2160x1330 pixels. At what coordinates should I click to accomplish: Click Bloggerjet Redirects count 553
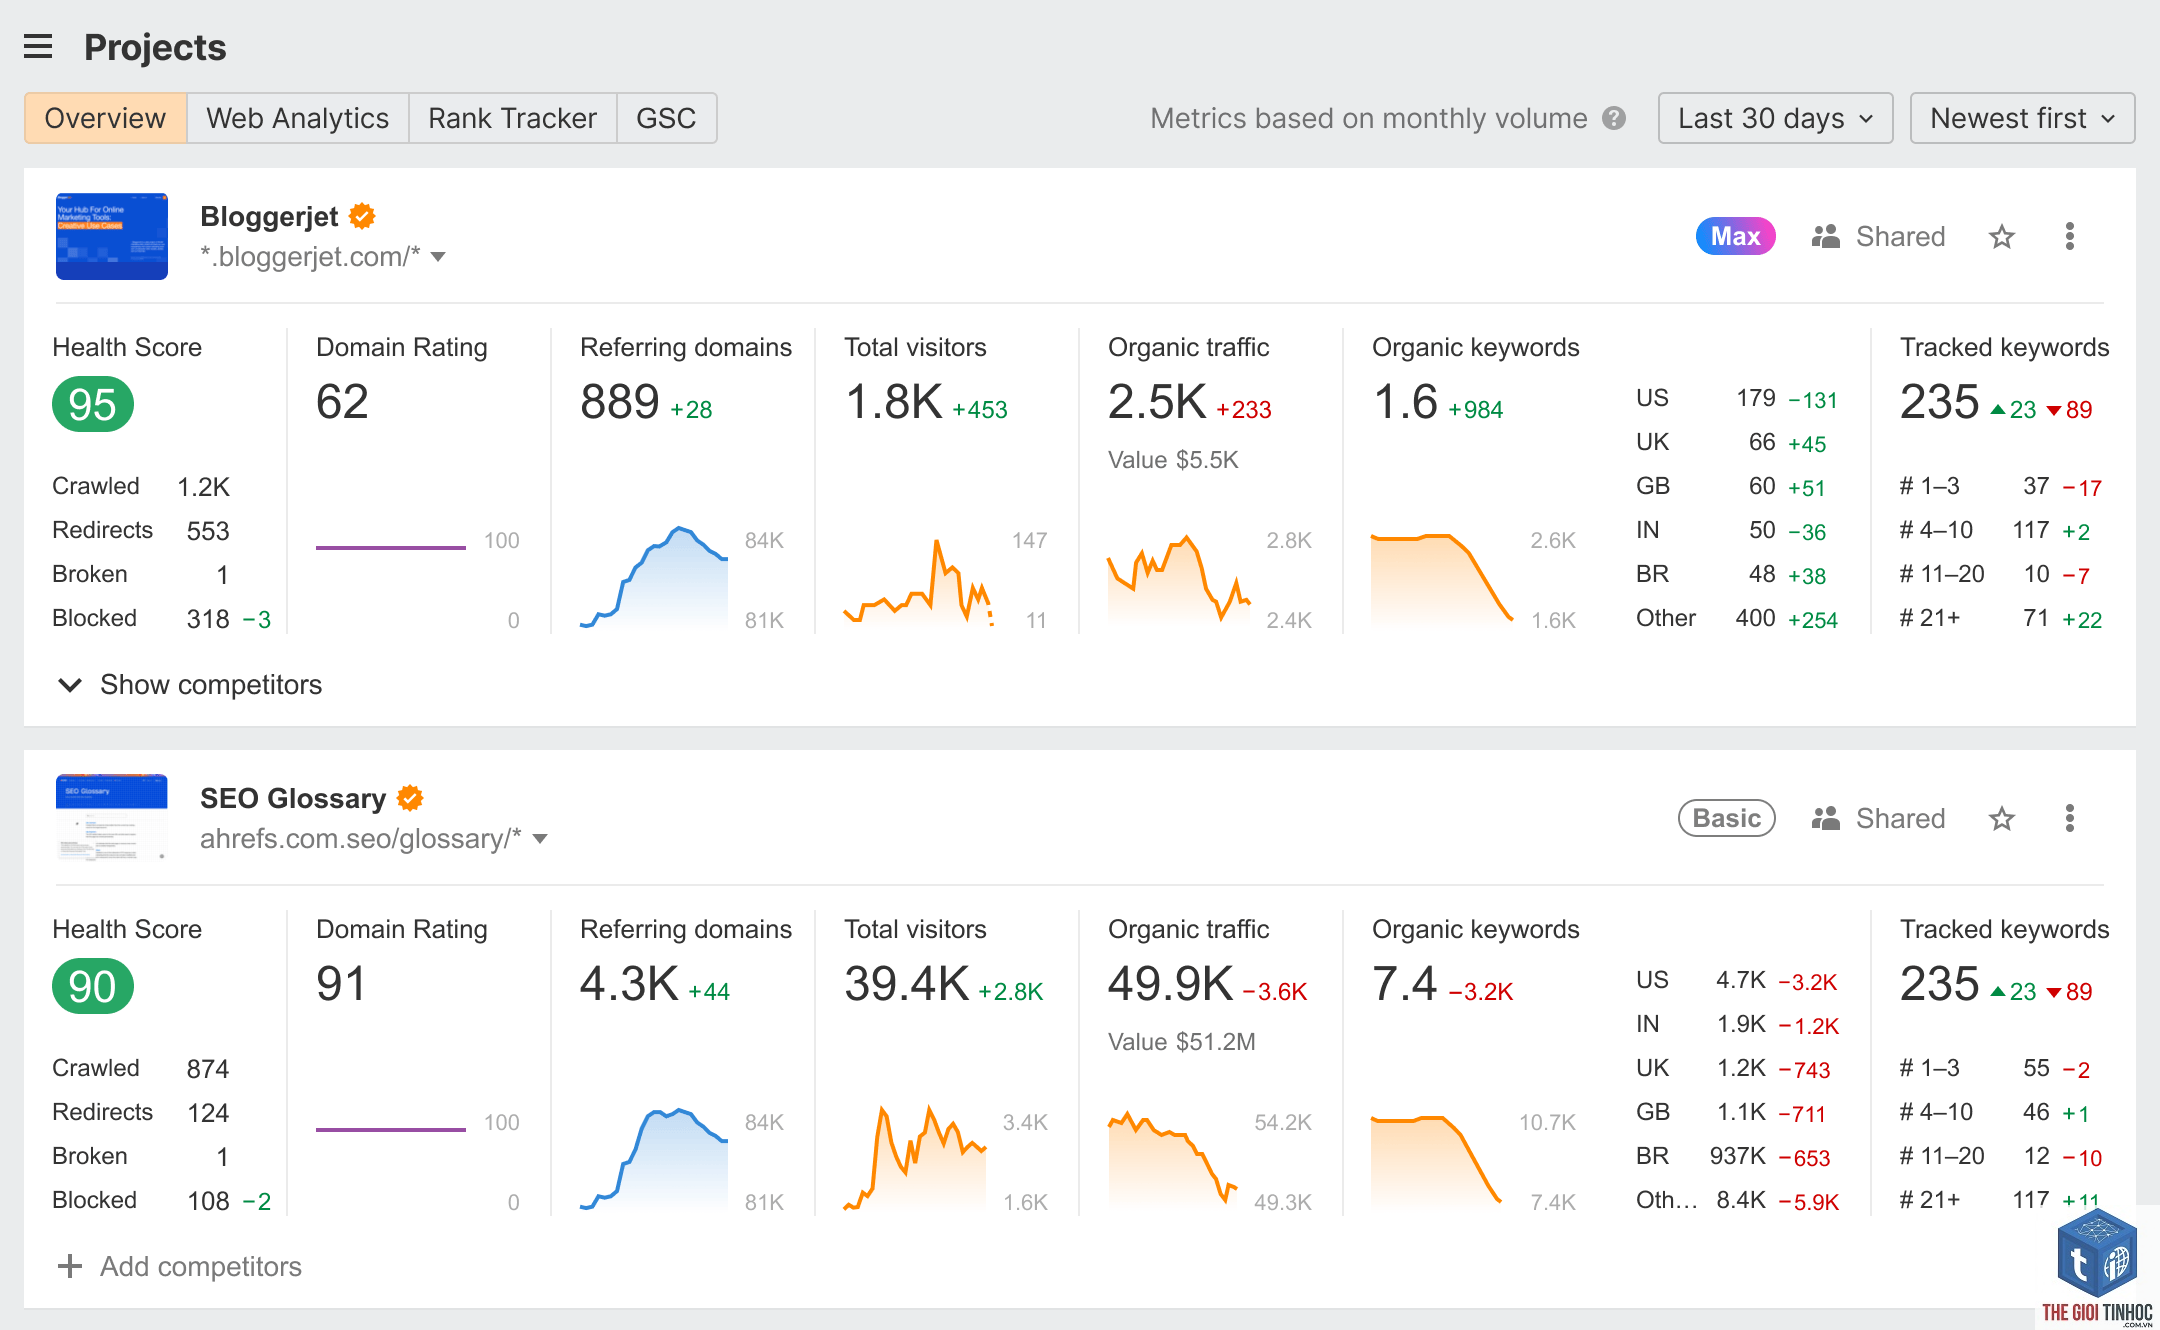[208, 531]
